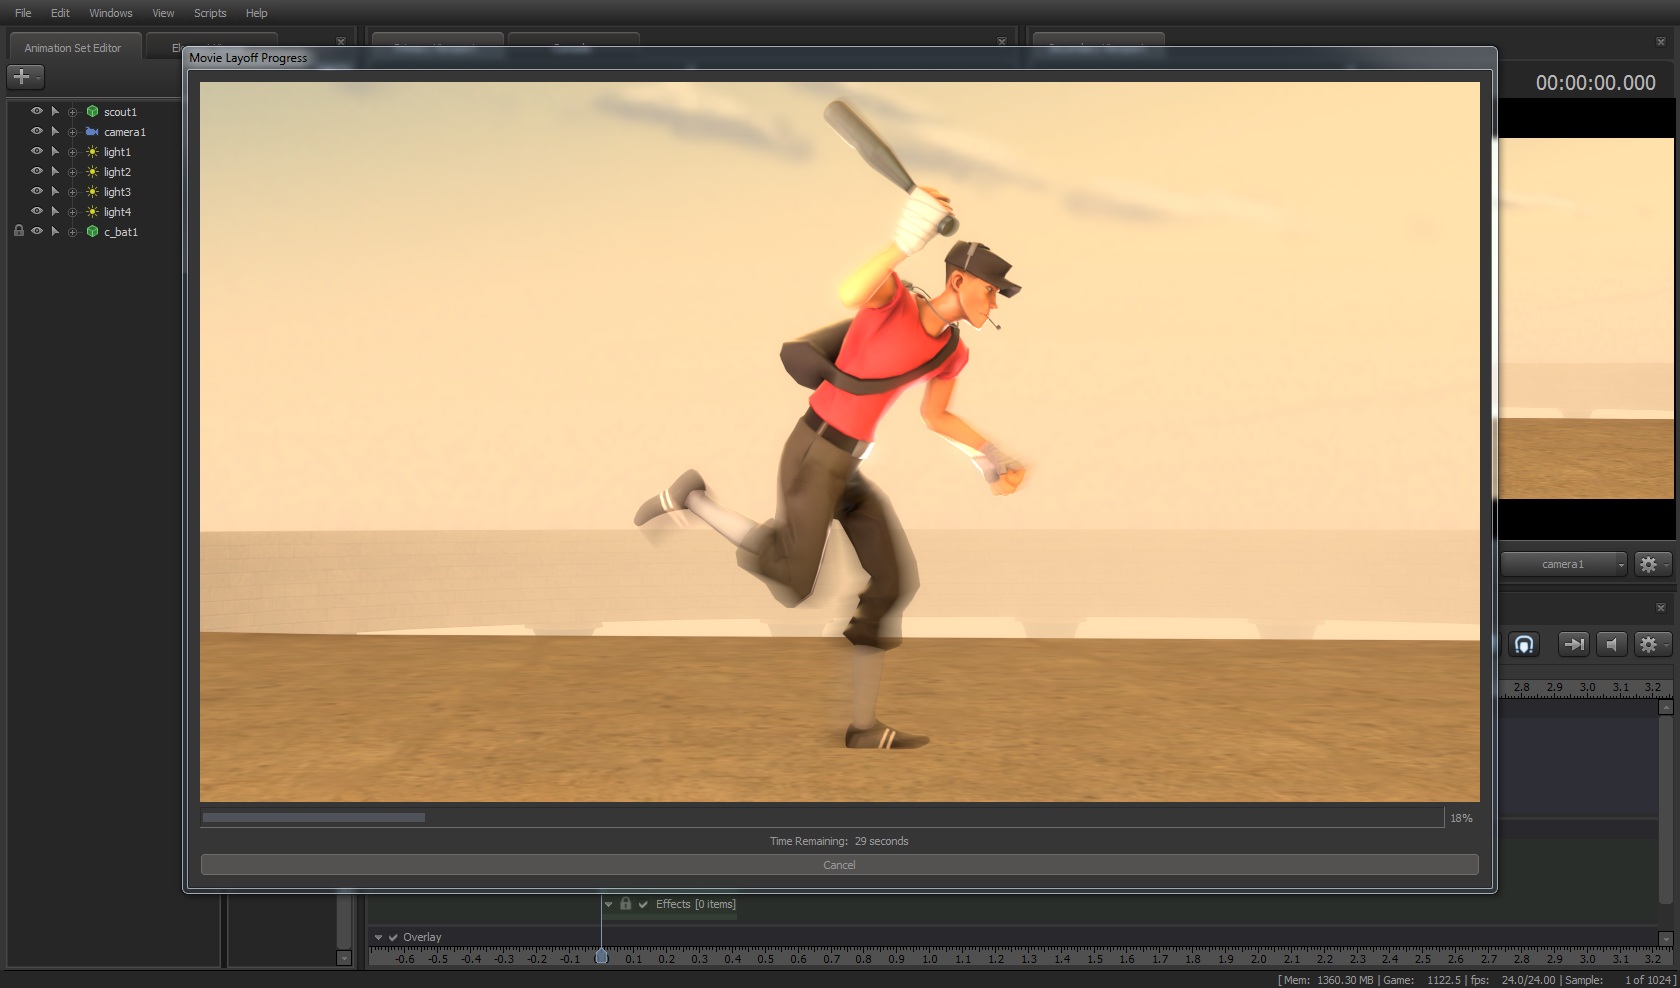Toggle visibility eye for light3
This screenshot has width=1680, height=988.
click(x=37, y=191)
